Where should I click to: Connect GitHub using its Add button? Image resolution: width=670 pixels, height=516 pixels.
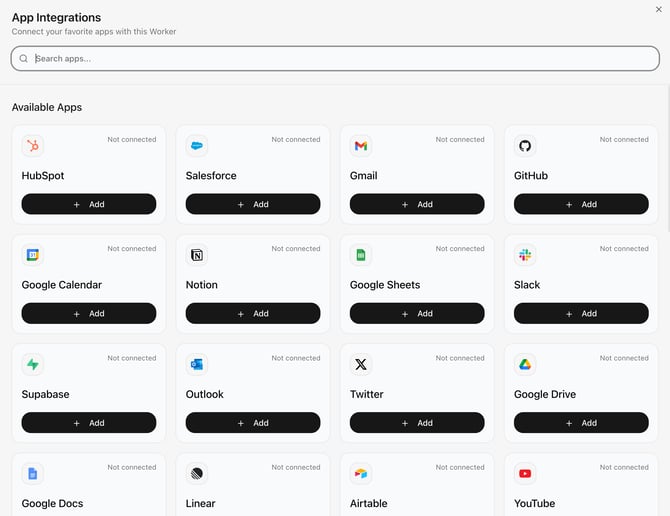(581, 204)
